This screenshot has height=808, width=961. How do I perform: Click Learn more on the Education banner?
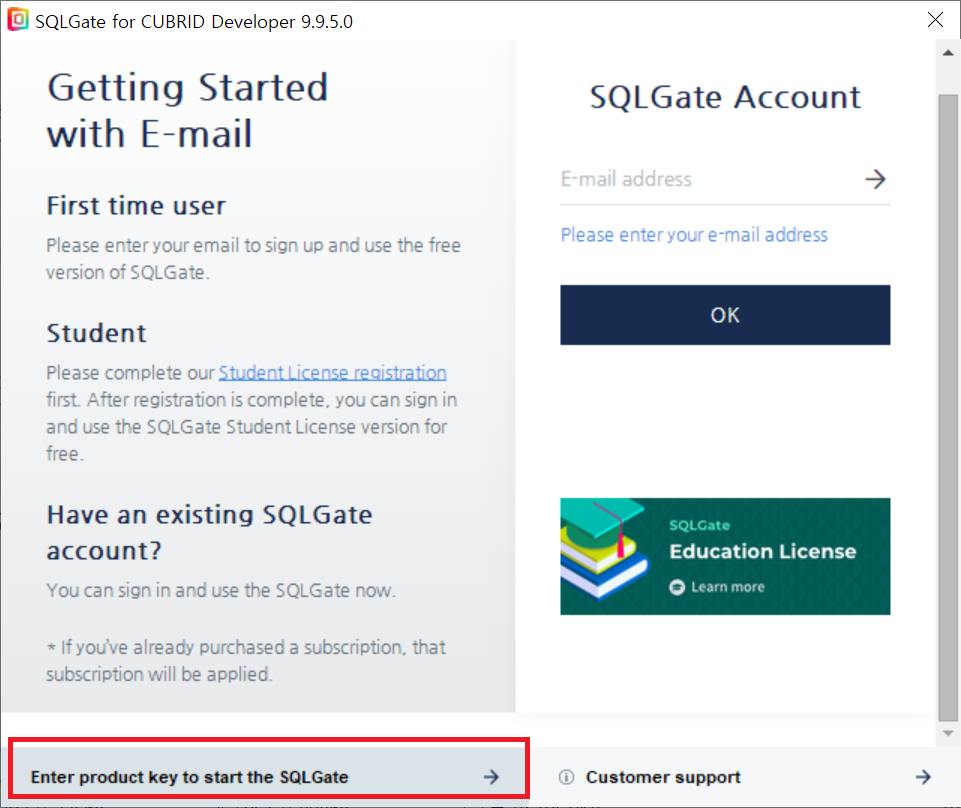pos(727,587)
